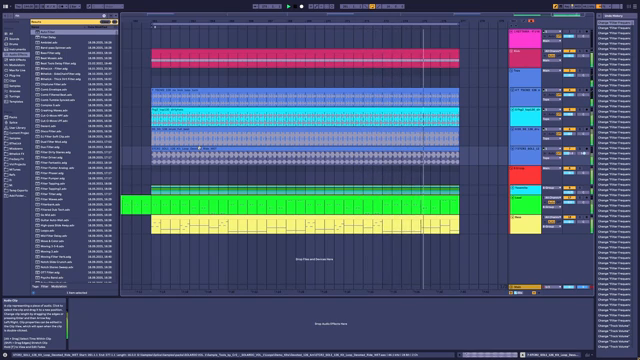Image resolution: width=640 pixels, height=360 pixels.
Task: Toggle the cyan track's activator button
Action: pos(569,110)
